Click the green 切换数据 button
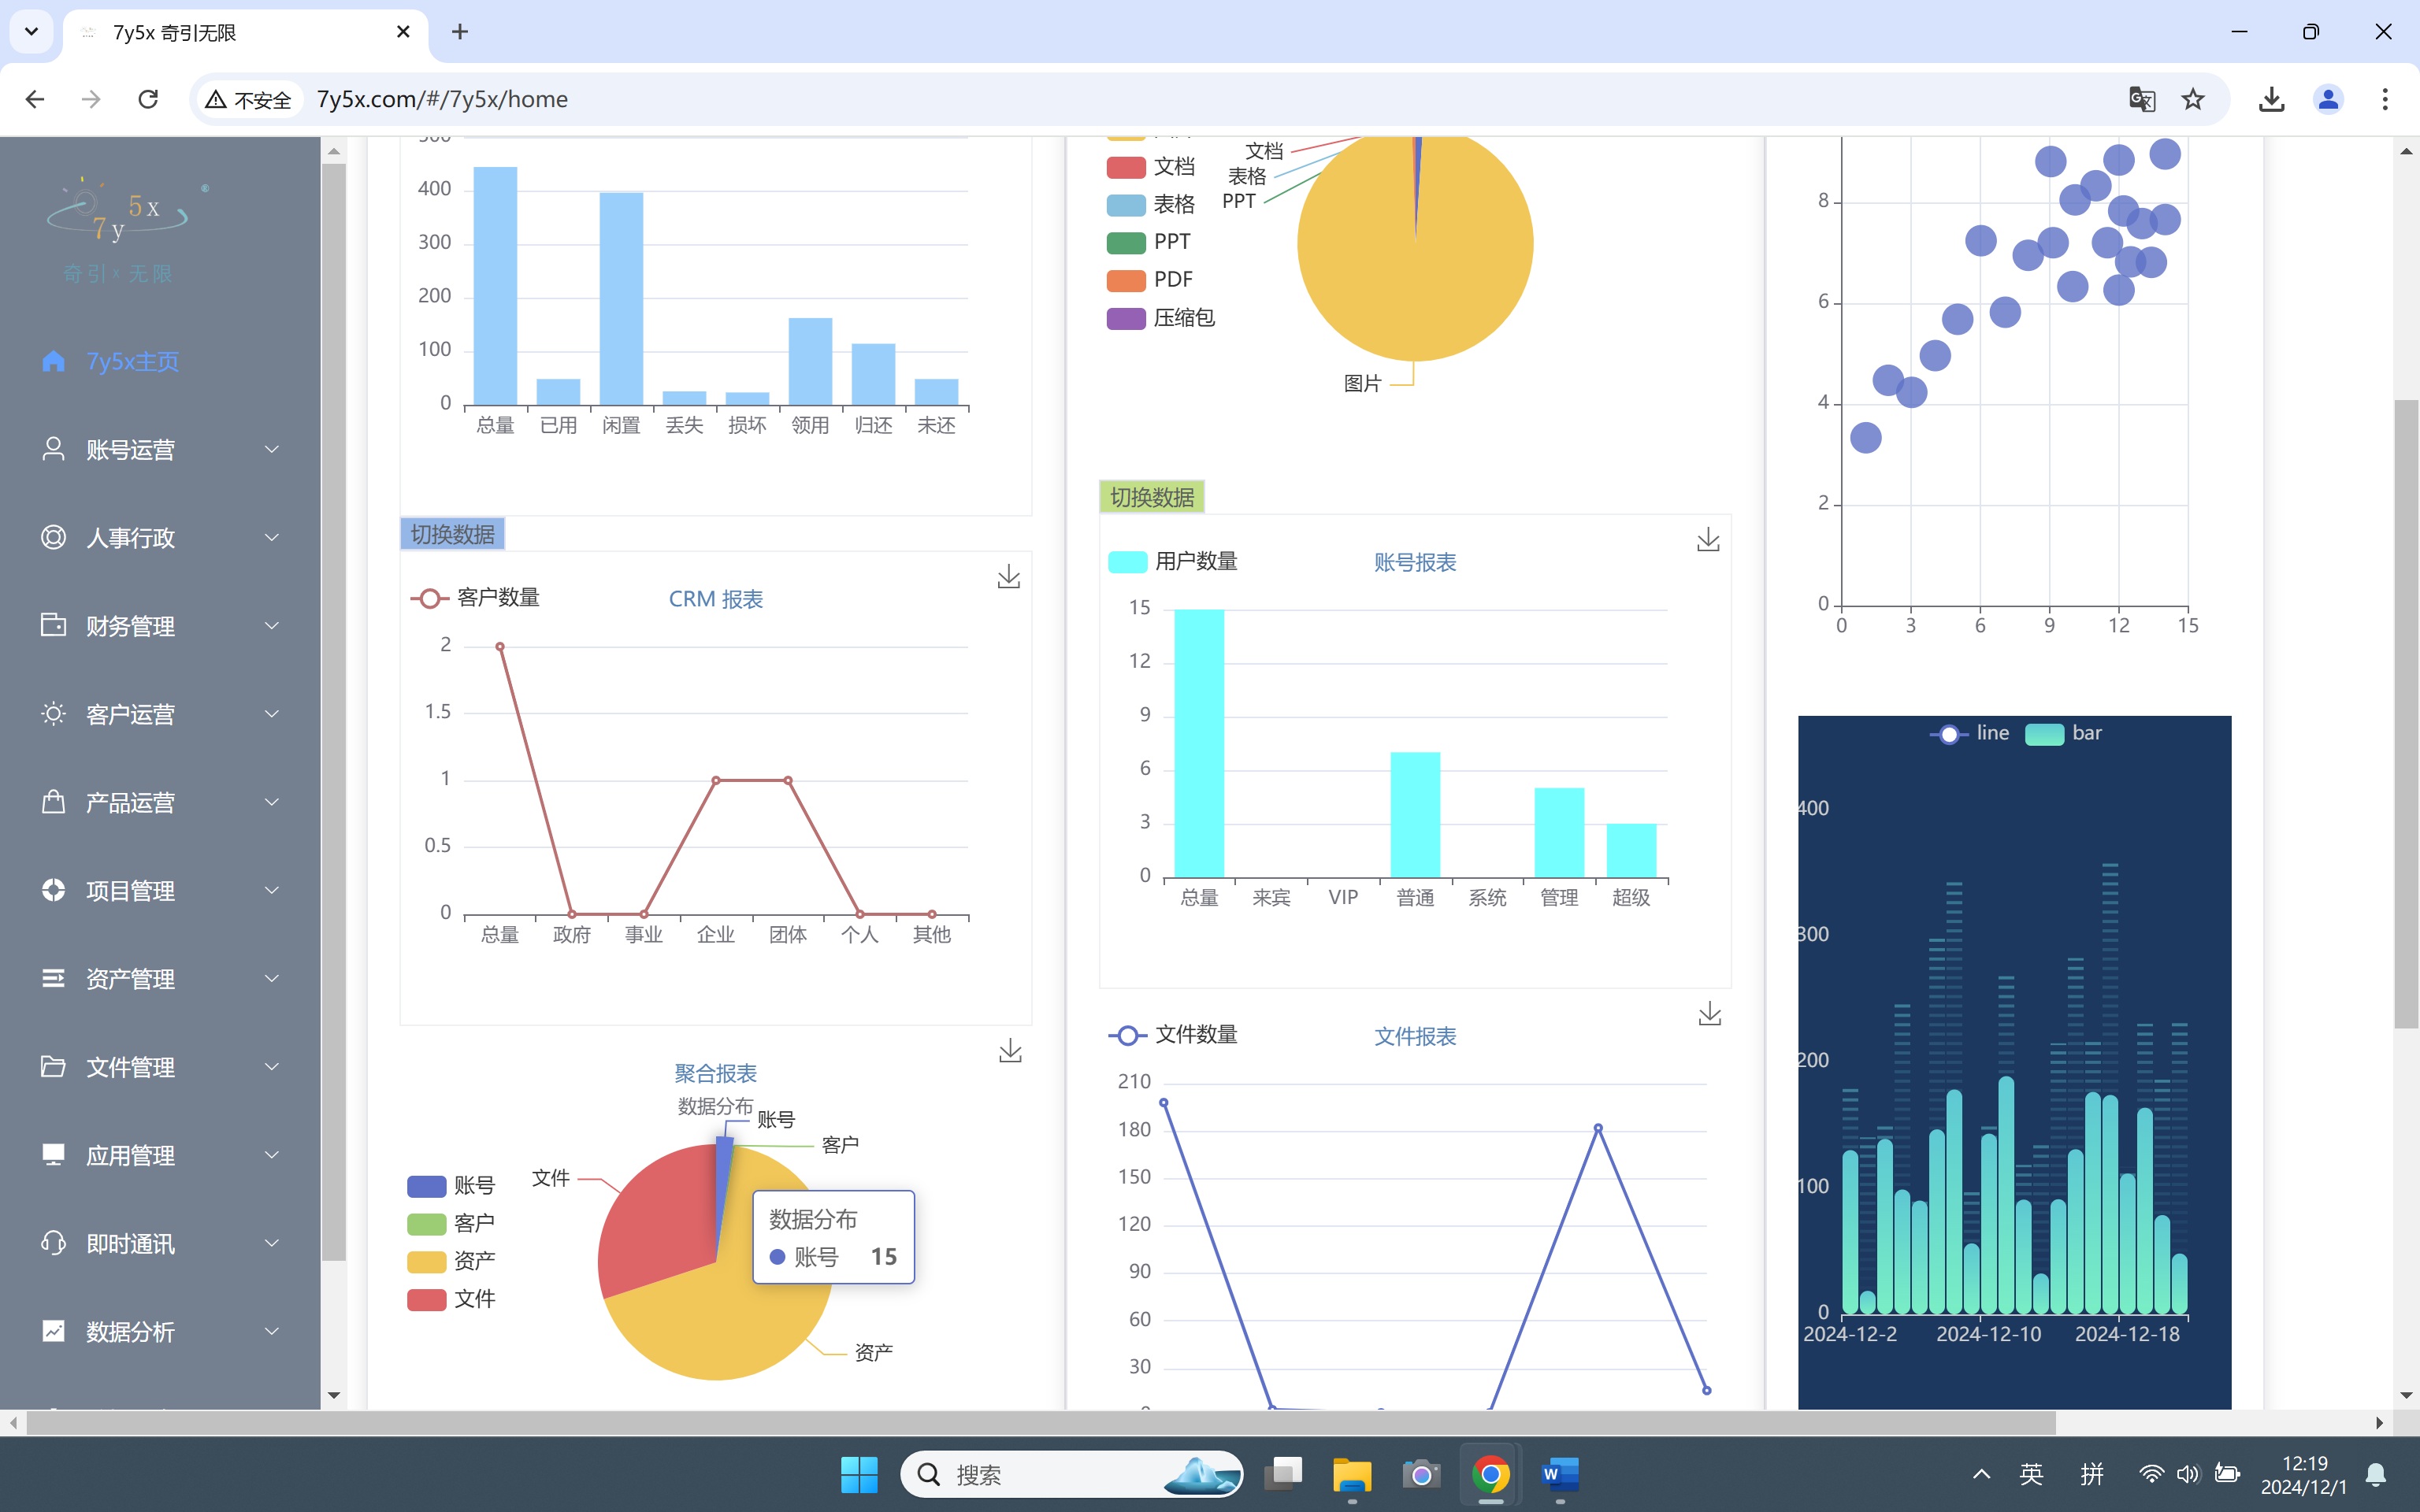 1151,497
